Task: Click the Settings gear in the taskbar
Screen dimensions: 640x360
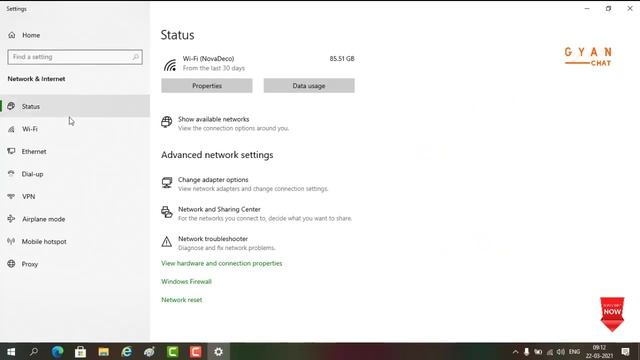Action: click(x=219, y=351)
